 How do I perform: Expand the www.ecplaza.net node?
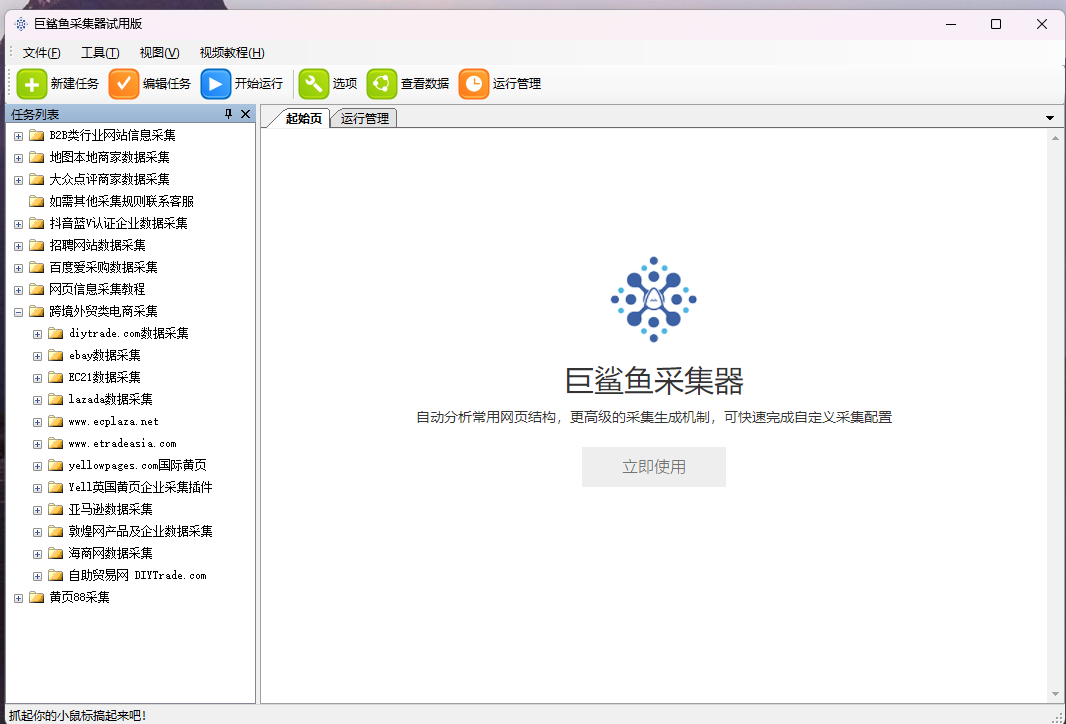37,421
